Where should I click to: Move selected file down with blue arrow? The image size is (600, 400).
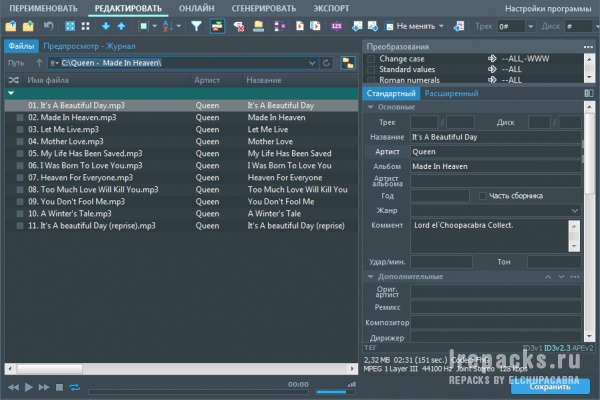106,26
